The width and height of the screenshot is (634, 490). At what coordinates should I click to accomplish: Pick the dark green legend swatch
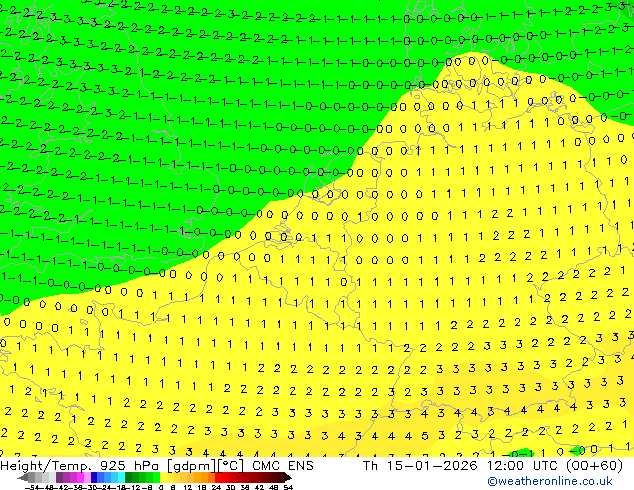coord(129,478)
